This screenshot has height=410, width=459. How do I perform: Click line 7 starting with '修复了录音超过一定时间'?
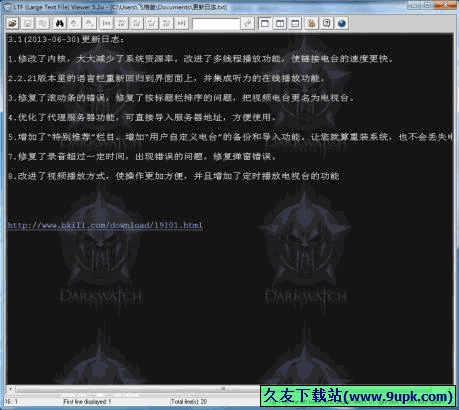pos(142,156)
